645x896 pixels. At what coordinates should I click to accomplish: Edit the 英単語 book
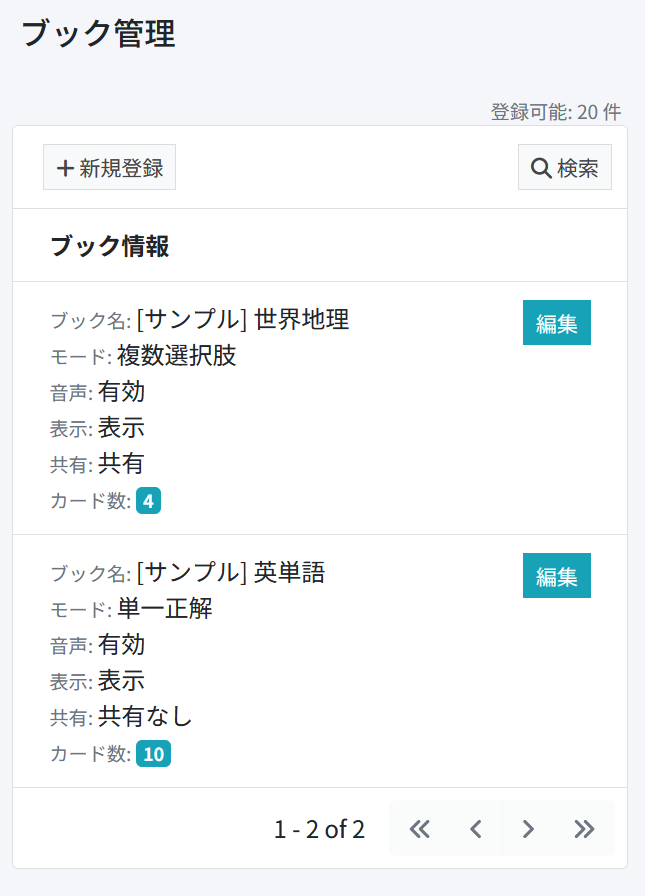(x=556, y=575)
